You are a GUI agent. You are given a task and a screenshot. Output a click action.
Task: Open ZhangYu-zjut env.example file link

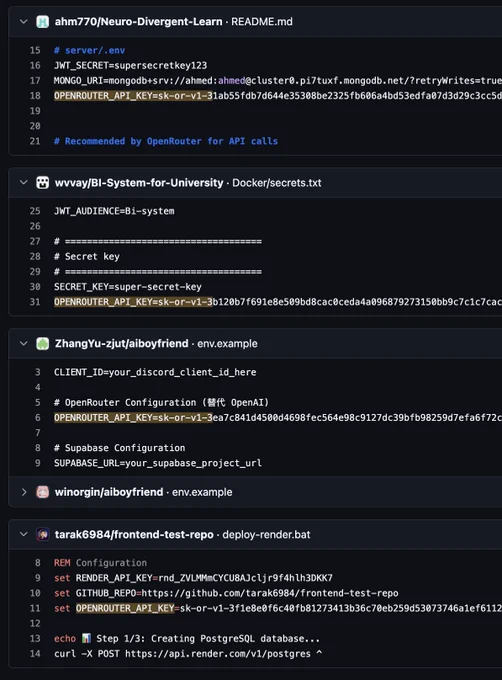click(227, 343)
